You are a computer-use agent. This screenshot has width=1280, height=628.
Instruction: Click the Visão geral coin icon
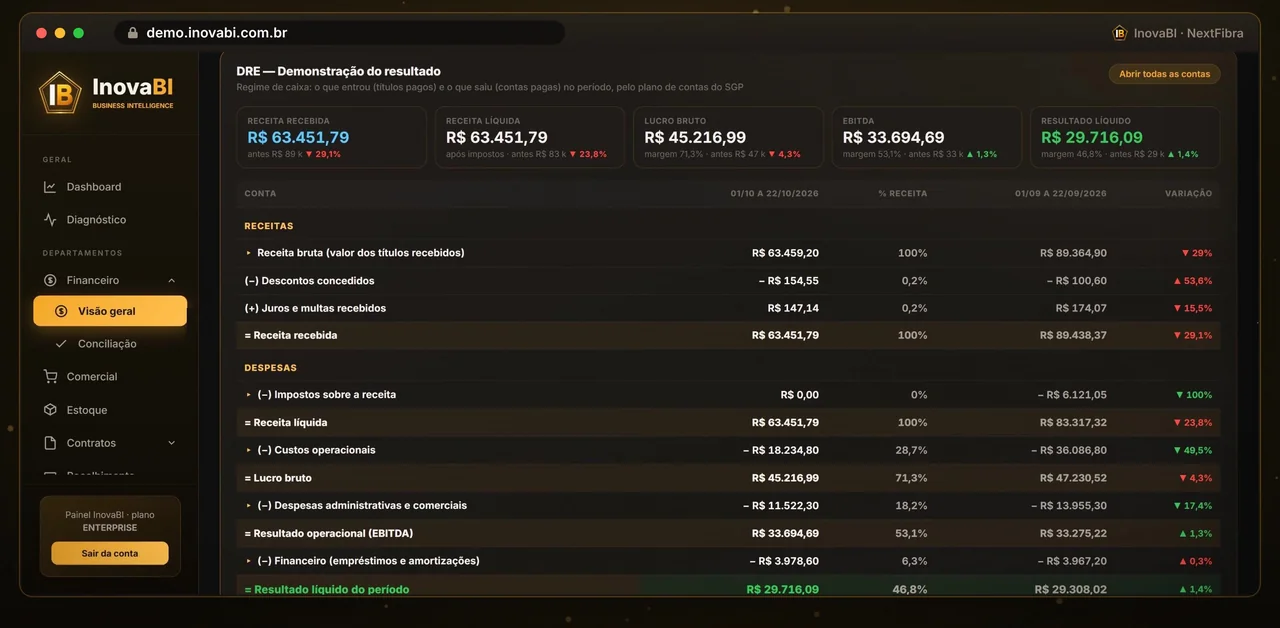click(x=62, y=311)
